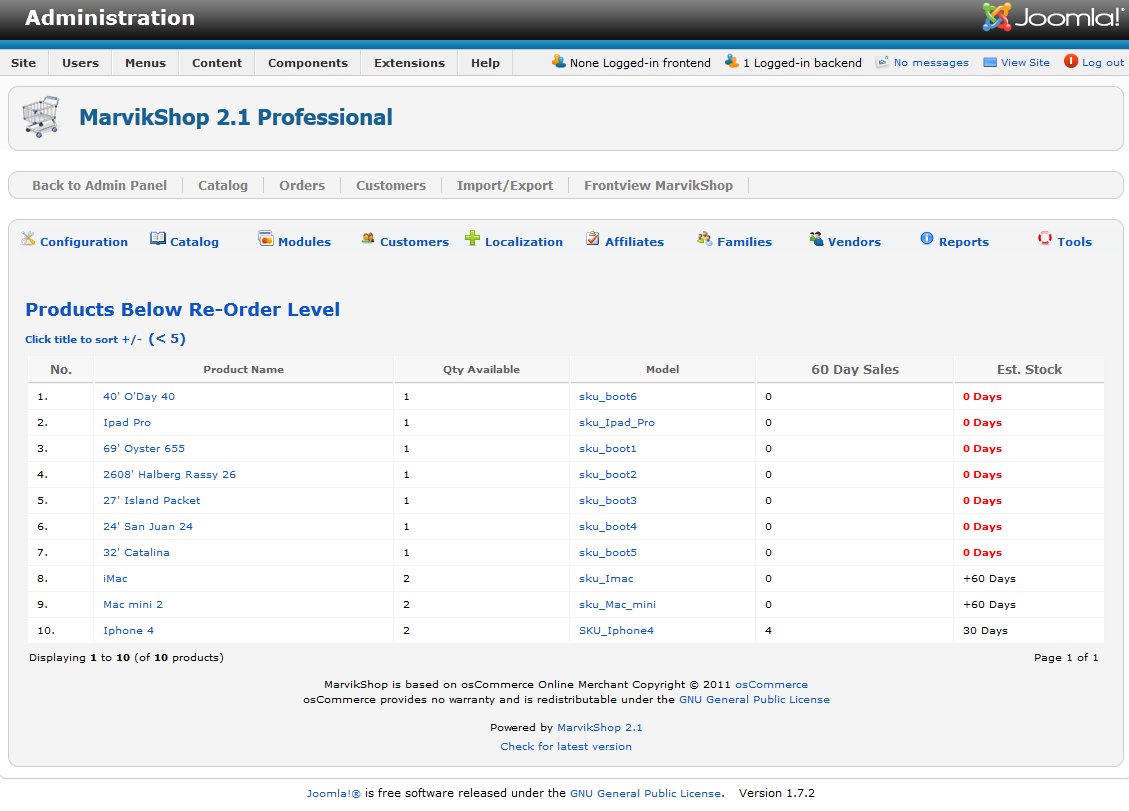
Task: Click the red Log out icon
Action: (1071, 61)
